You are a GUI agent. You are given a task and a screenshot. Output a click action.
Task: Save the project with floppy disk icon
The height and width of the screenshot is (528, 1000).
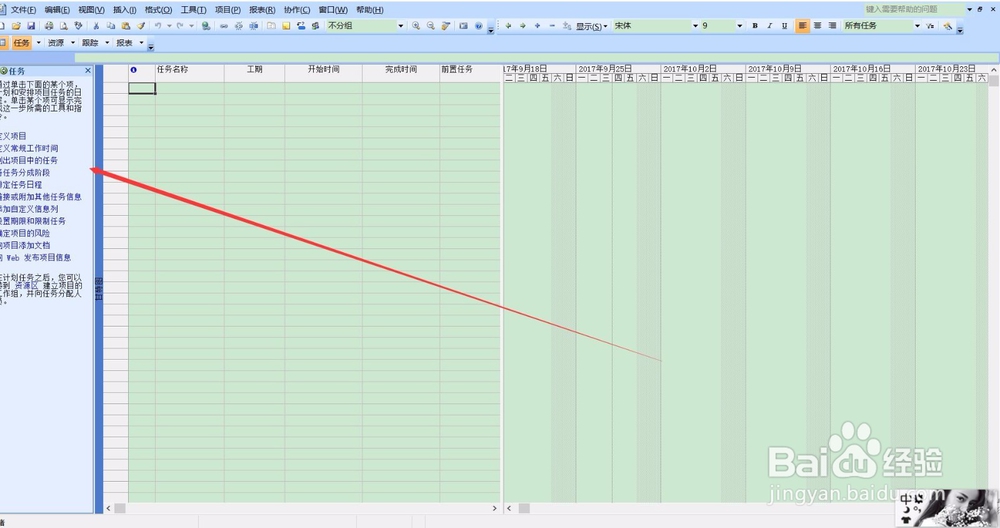[x=31, y=26]
